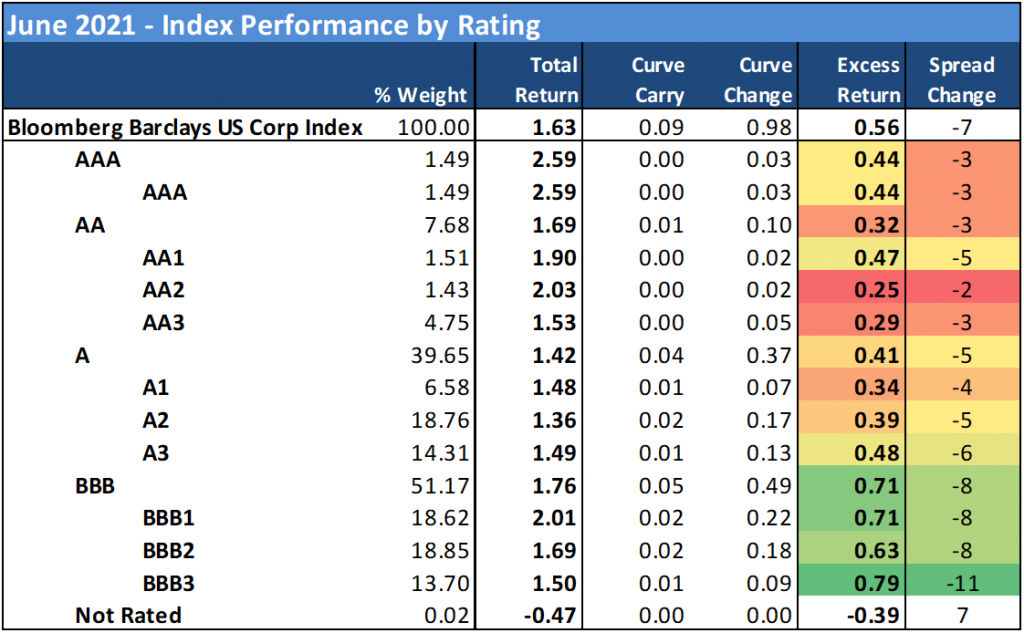Screen dimensions: 1024x633
Task: Click the Not Rated row label
Action: (127, 616)
